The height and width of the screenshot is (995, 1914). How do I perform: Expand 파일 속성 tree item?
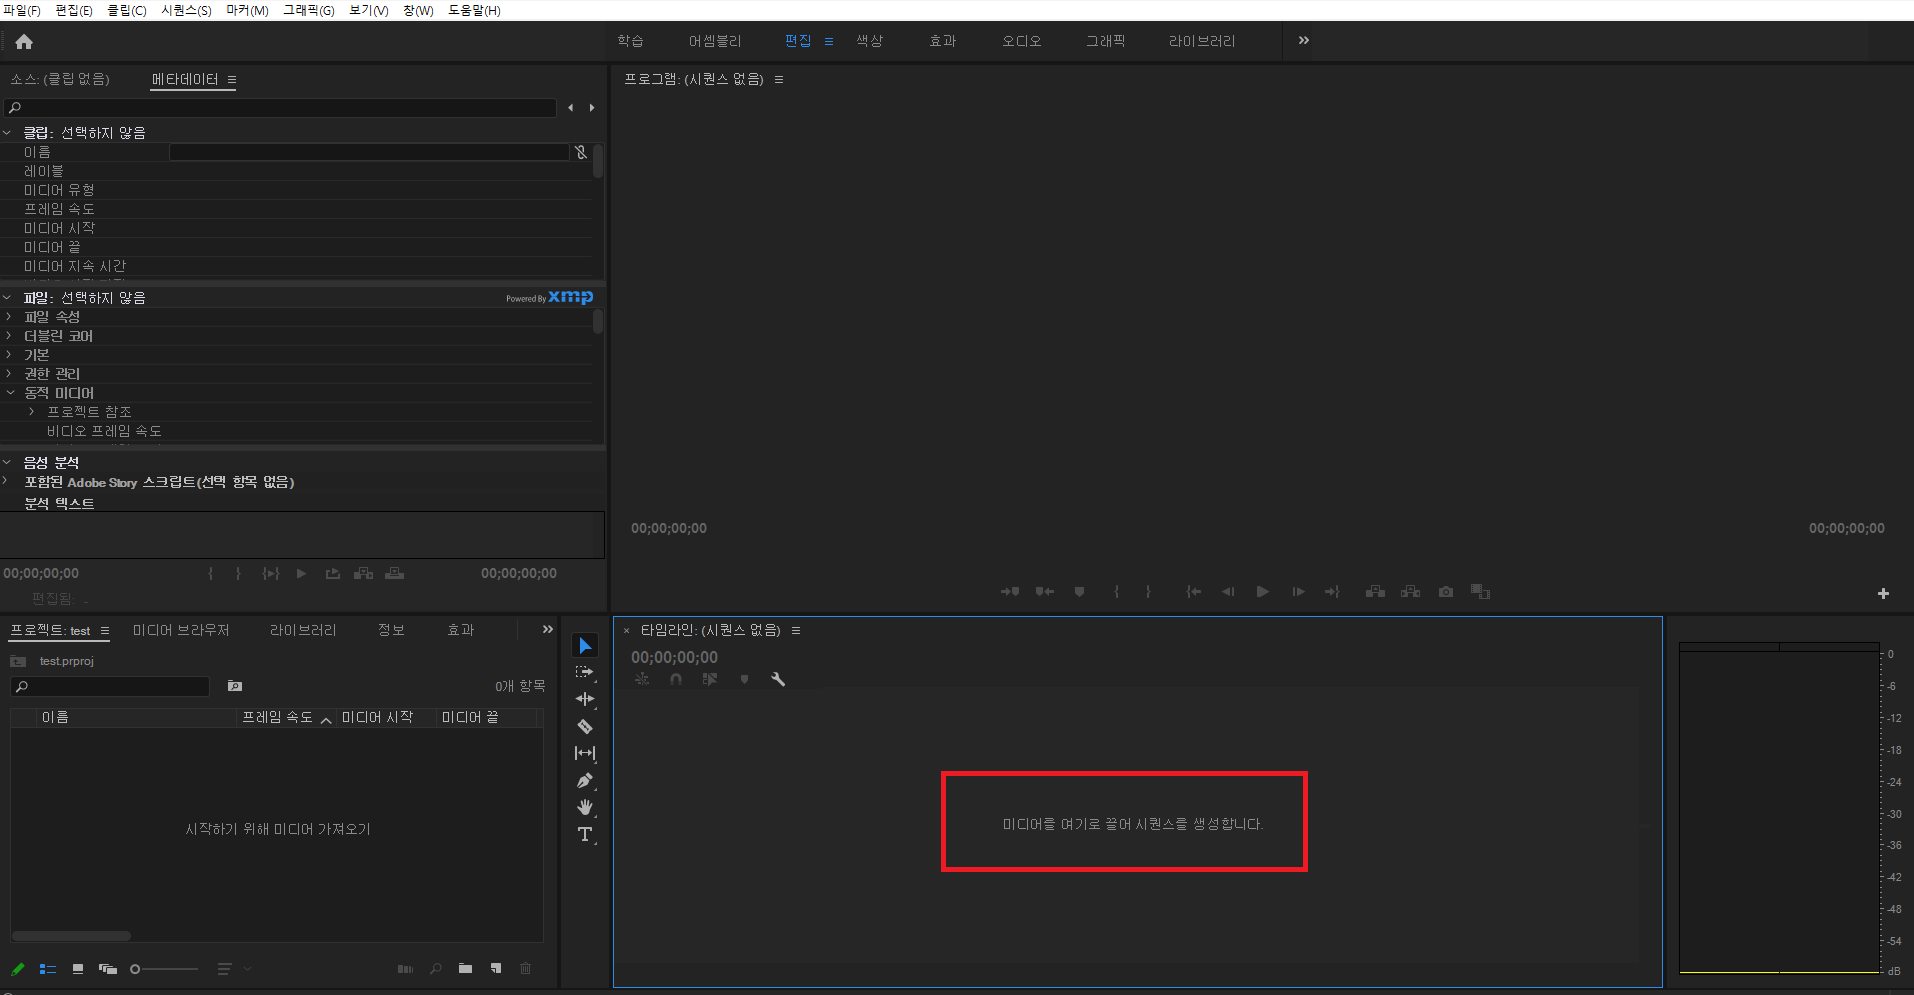point(9,316)
